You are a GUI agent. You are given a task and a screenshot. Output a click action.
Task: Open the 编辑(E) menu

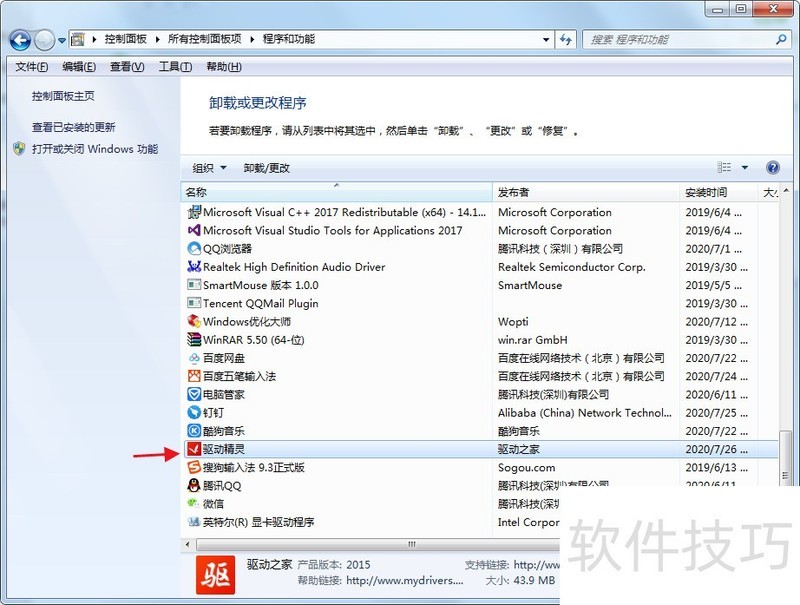pyautogui.click(x=79, y=67)
